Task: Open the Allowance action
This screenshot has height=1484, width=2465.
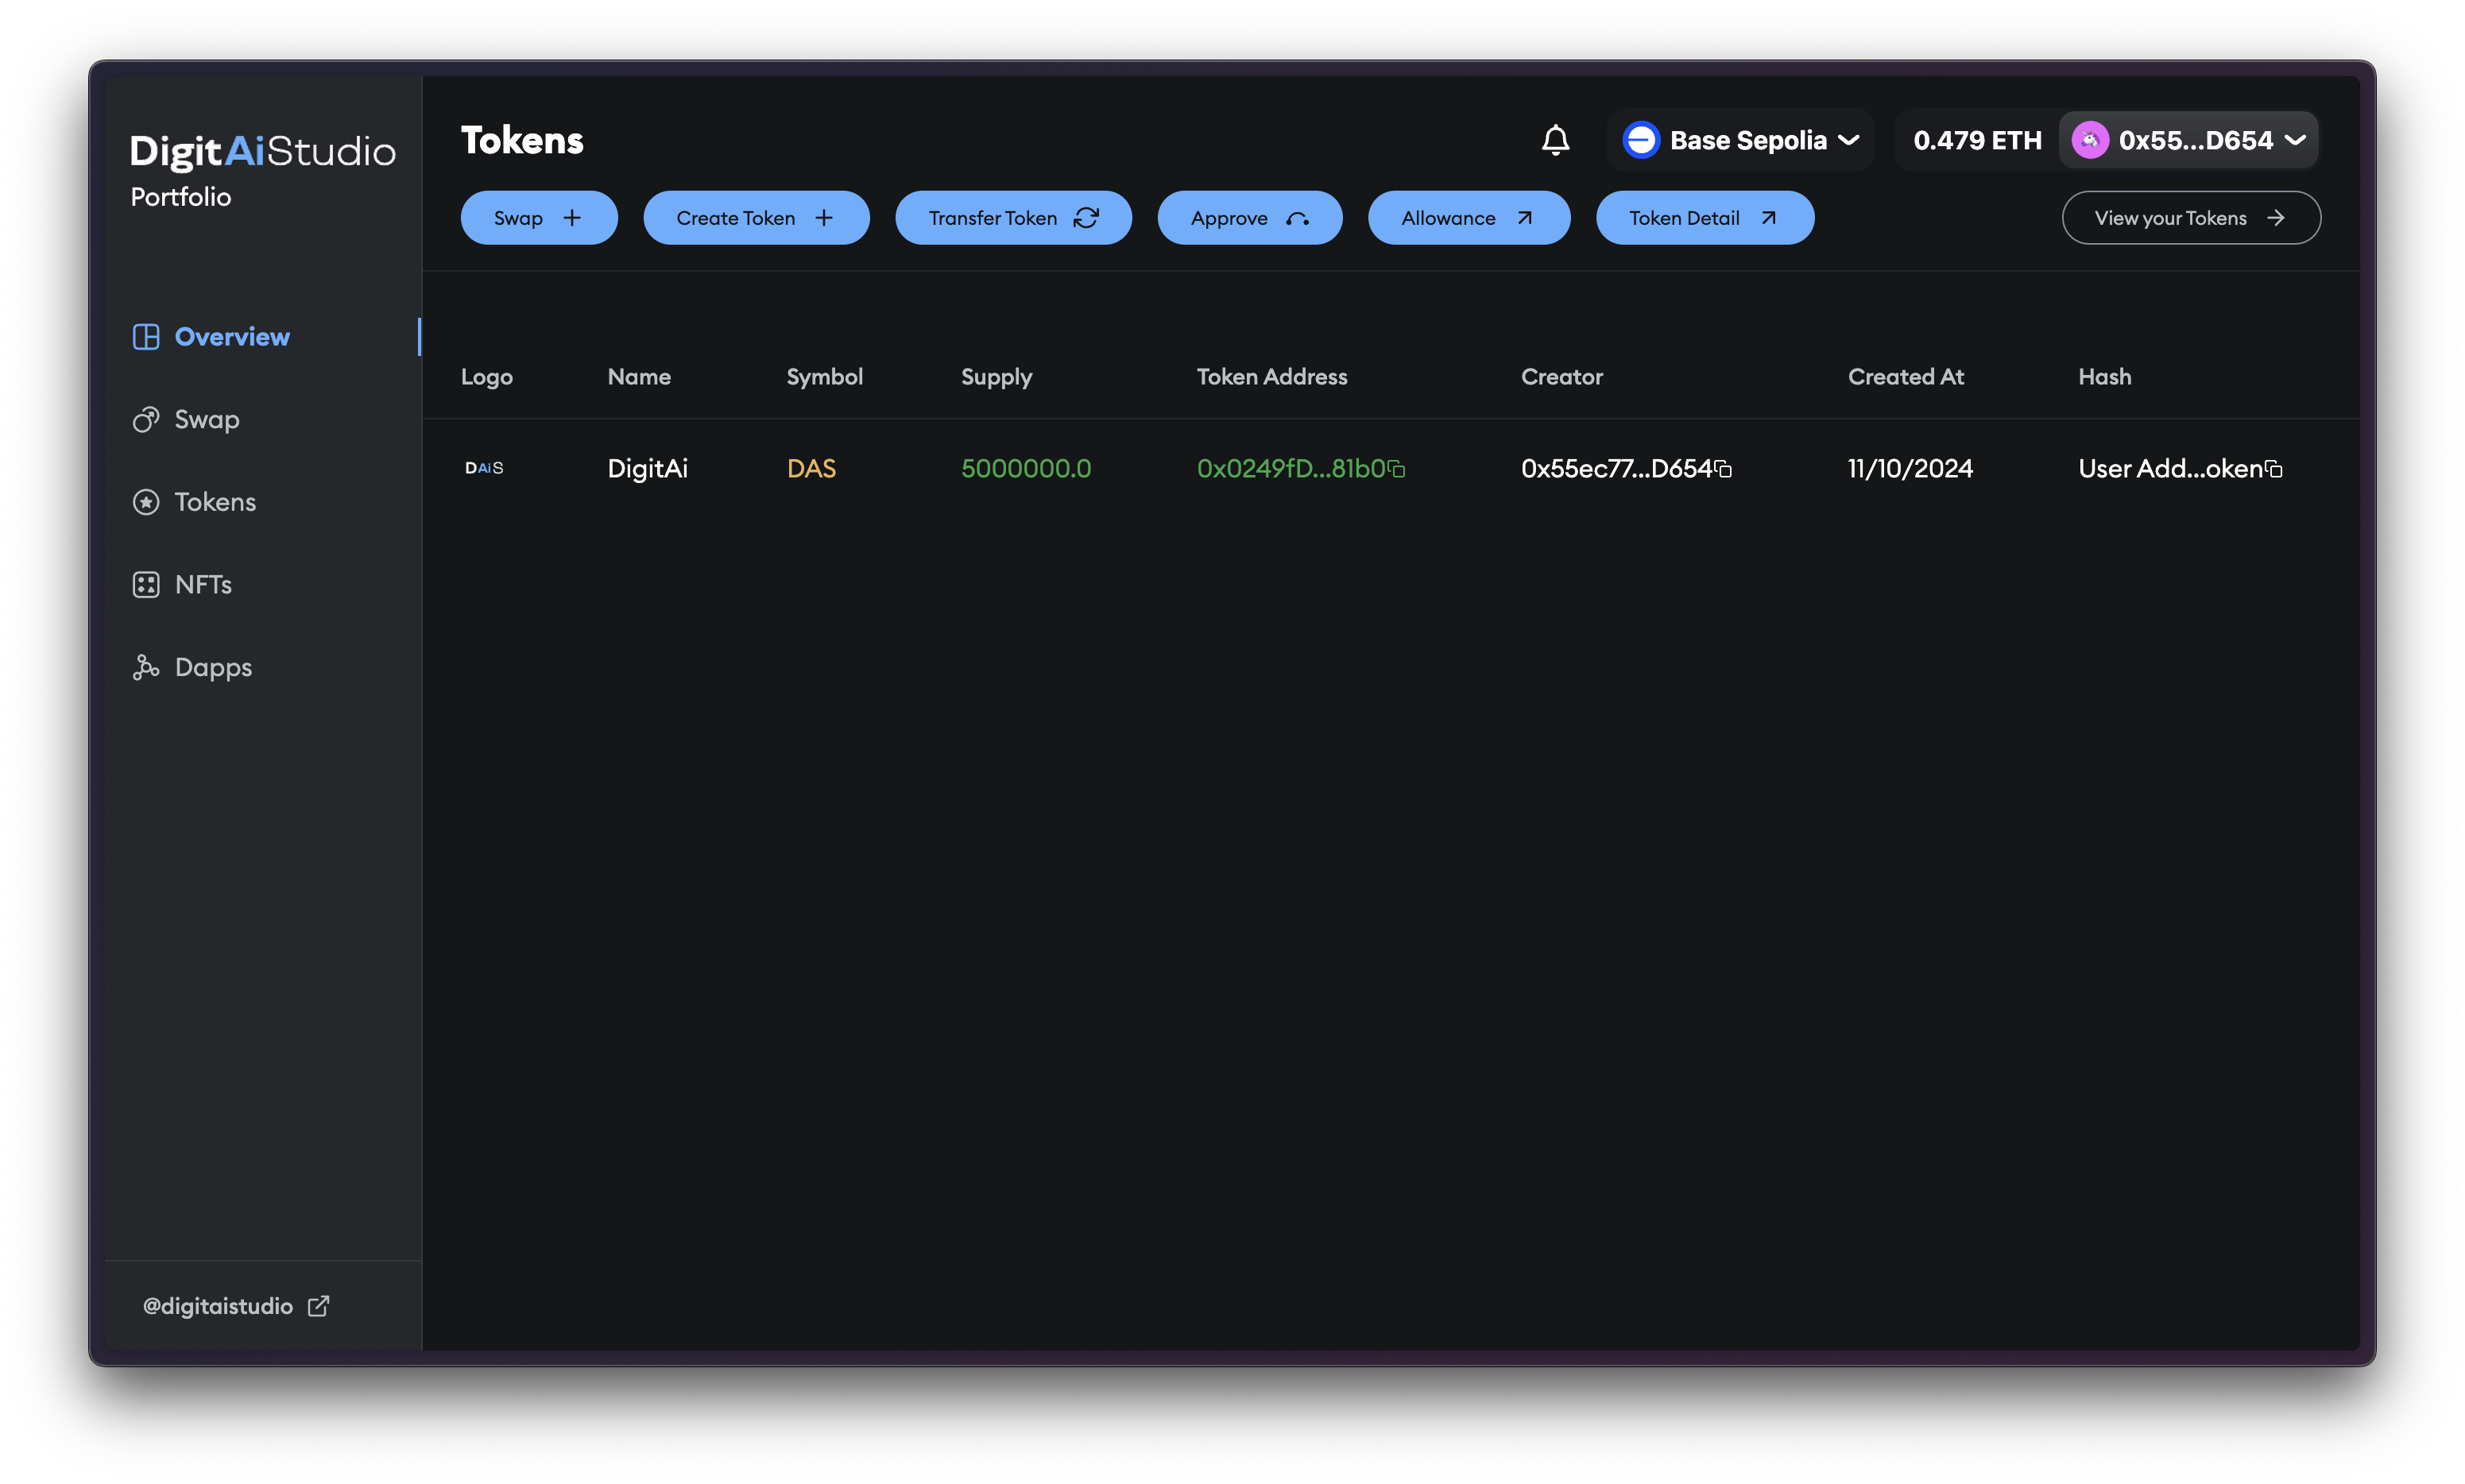Action: click(1467, 218)
